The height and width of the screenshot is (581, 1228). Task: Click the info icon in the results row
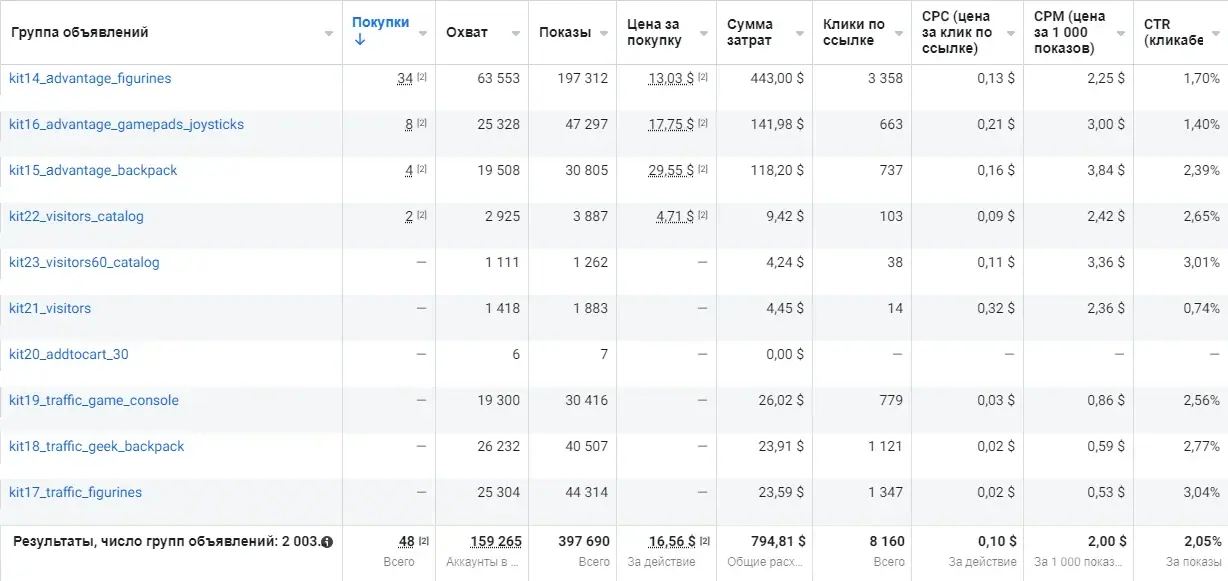[327, 542]
